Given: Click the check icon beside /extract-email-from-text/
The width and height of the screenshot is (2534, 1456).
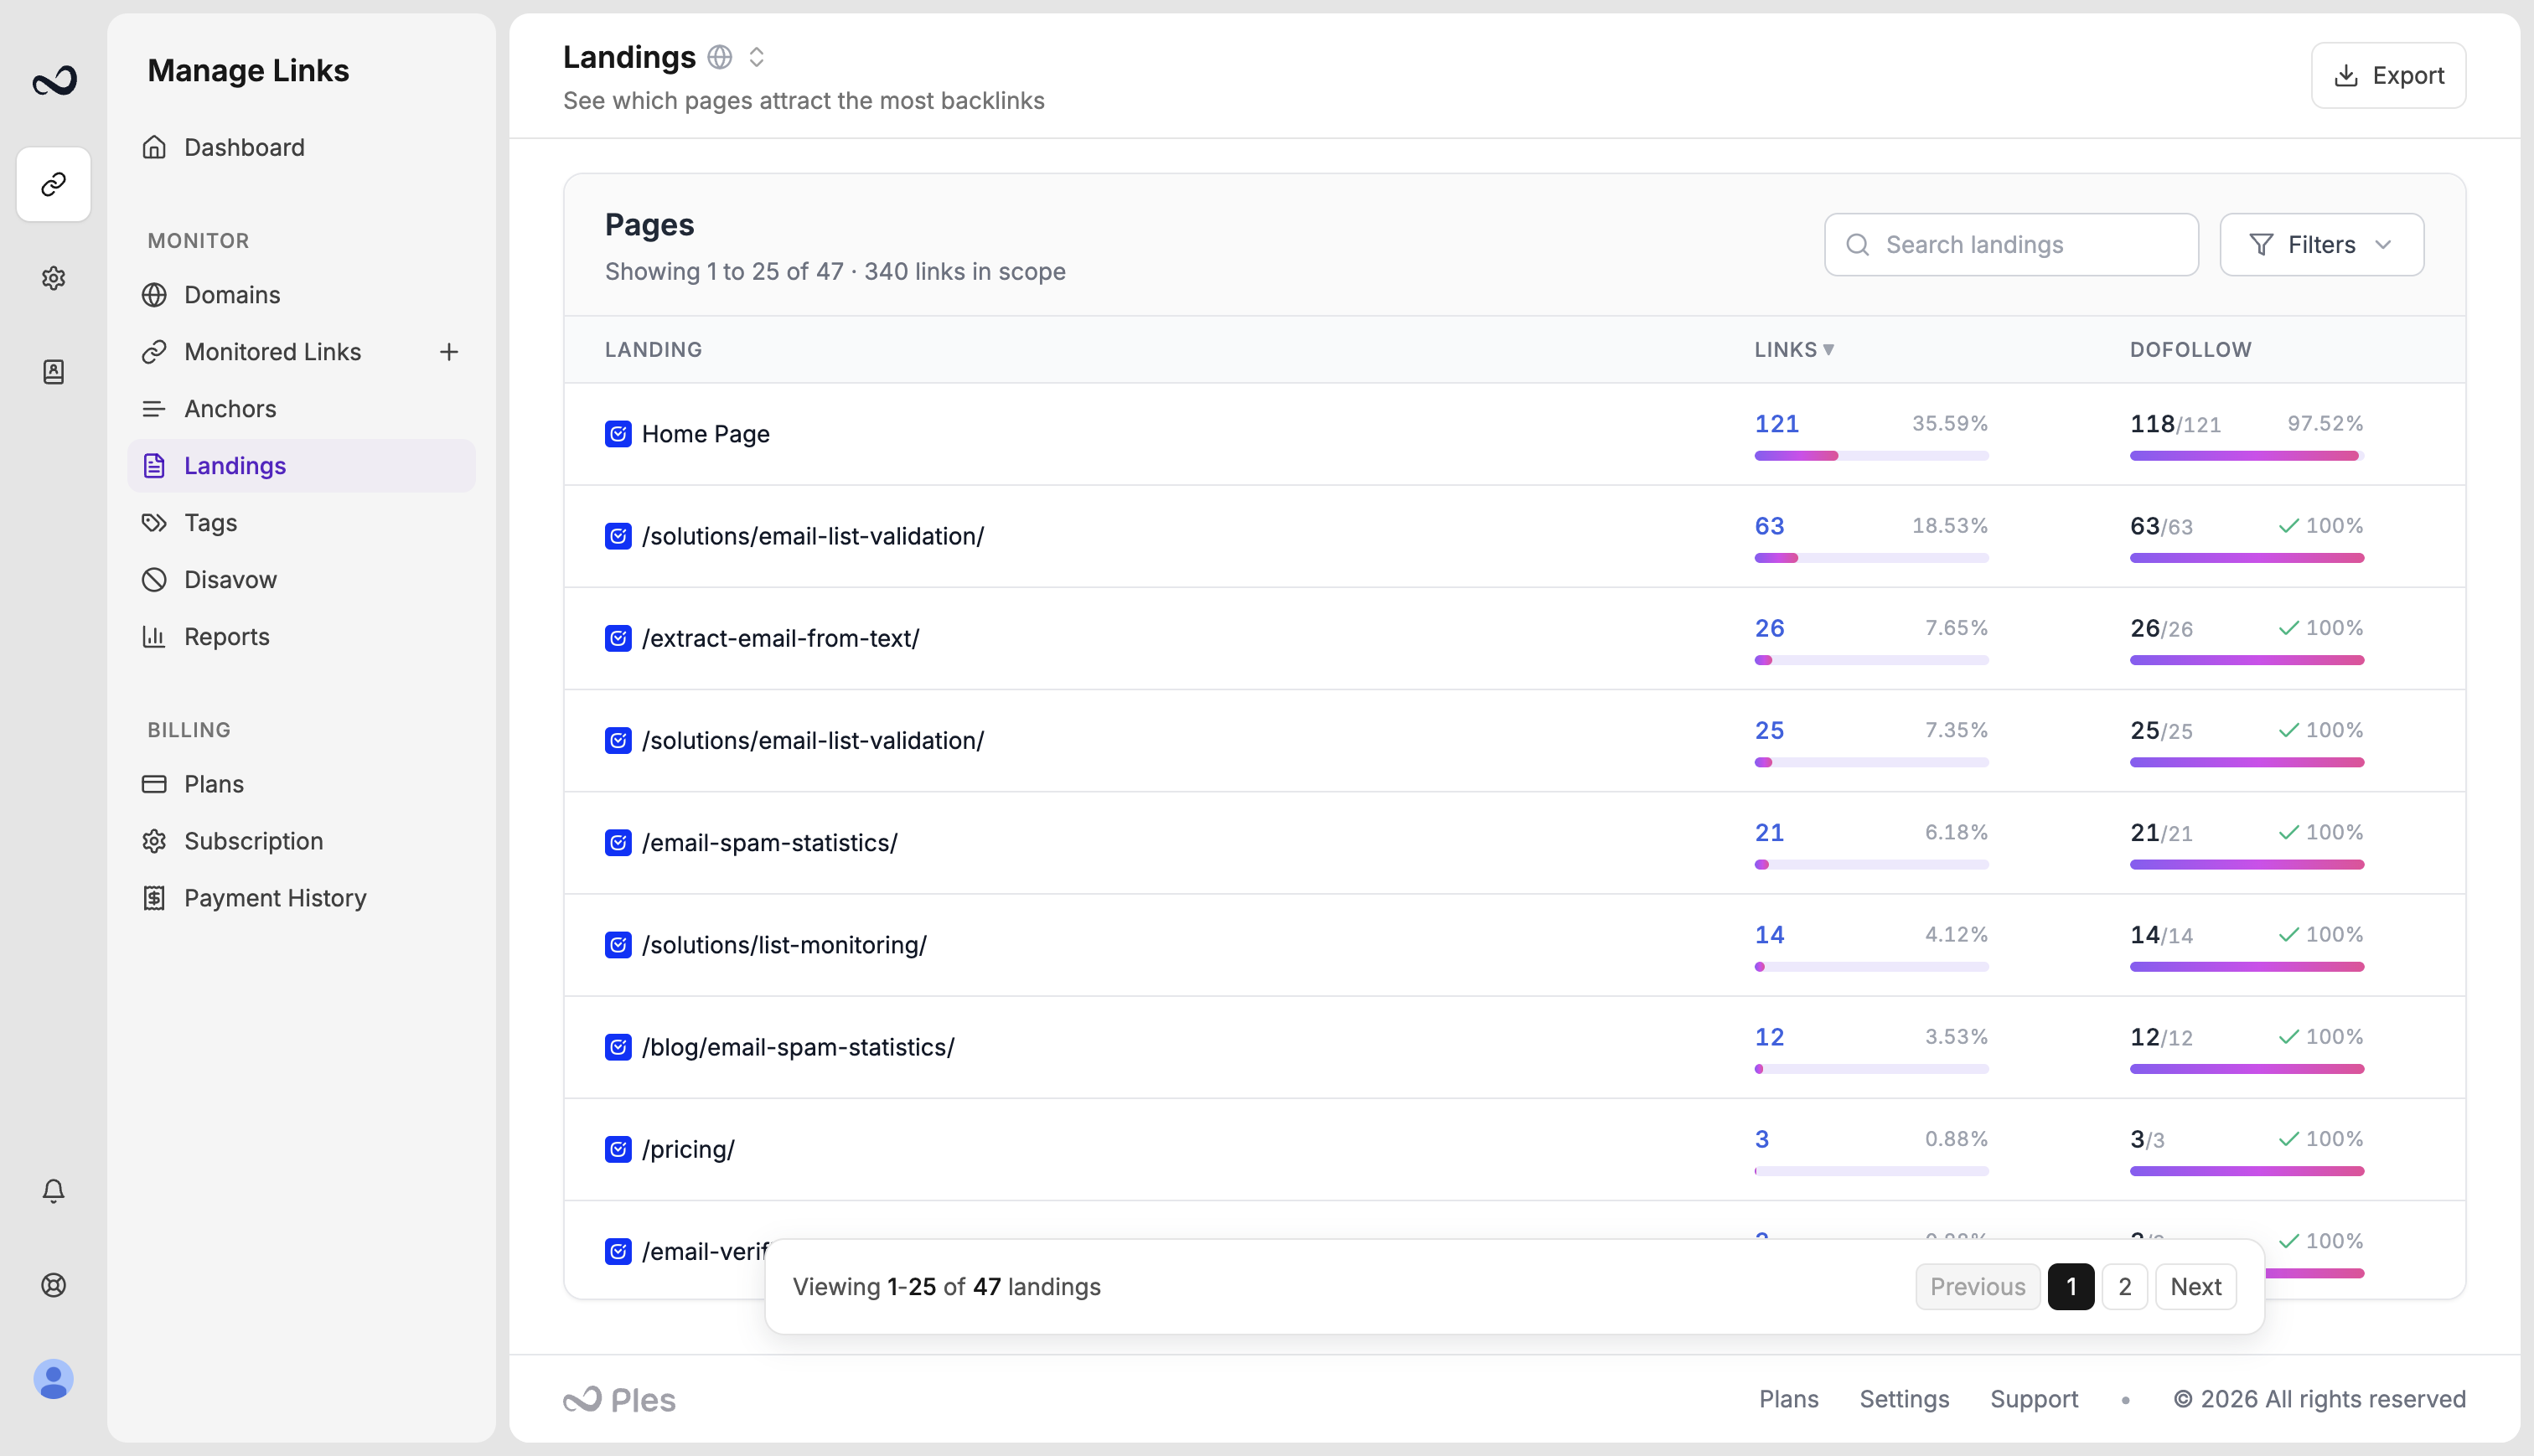Looking at the screenshot, I should coord(618,638).
